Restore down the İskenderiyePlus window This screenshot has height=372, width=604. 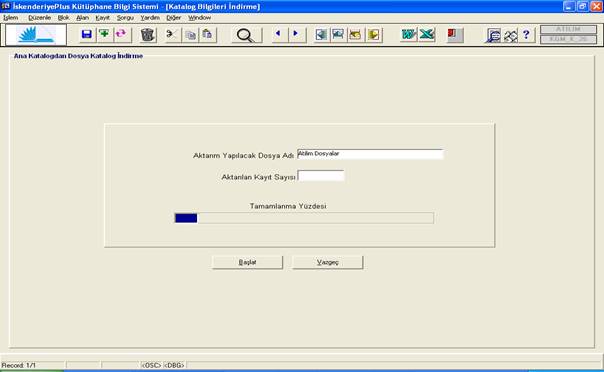coord(582,7)
